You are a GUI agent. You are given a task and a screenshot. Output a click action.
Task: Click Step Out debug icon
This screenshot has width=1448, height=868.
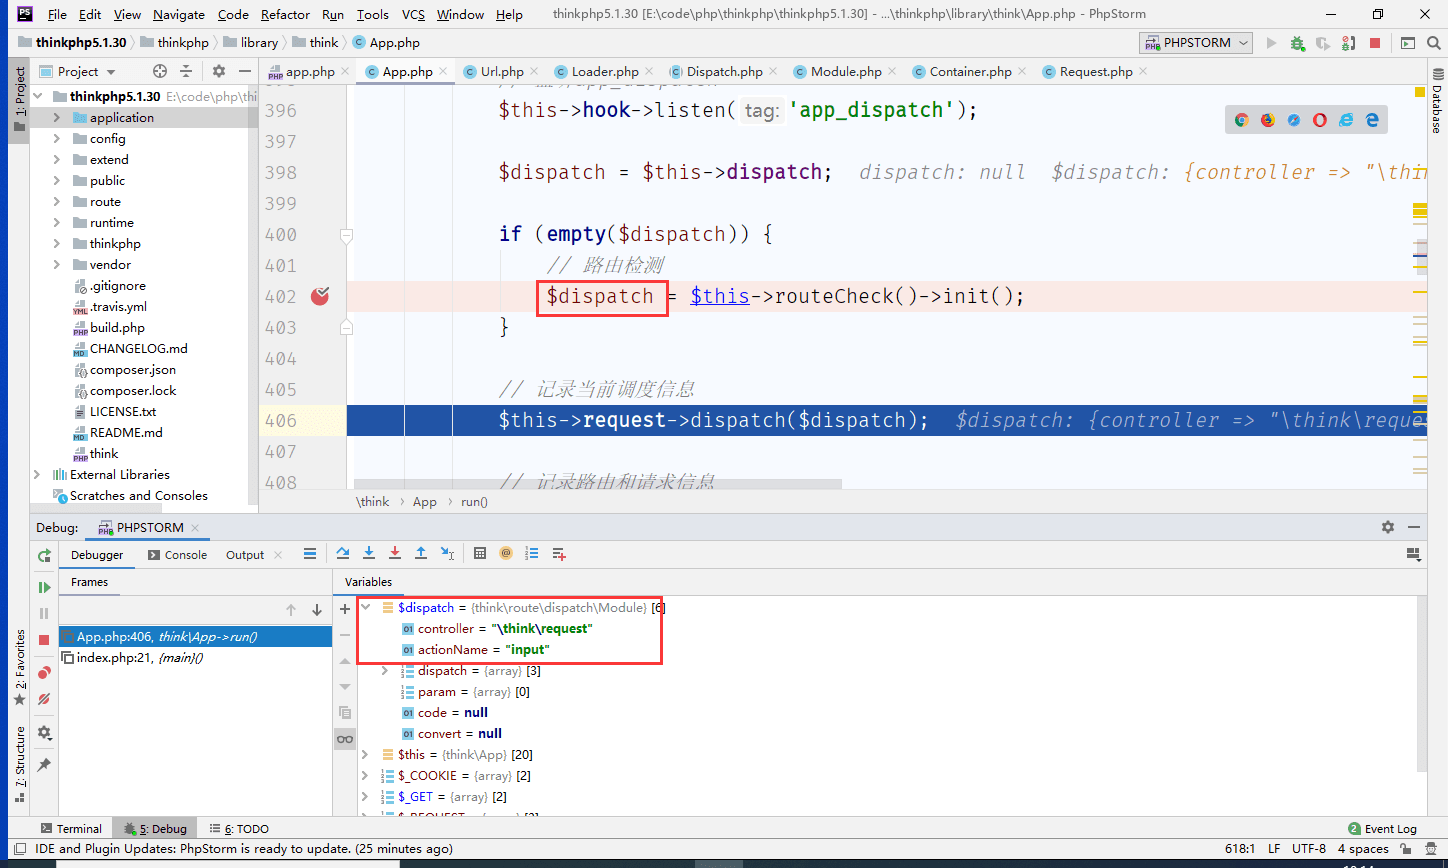(421, 553)
